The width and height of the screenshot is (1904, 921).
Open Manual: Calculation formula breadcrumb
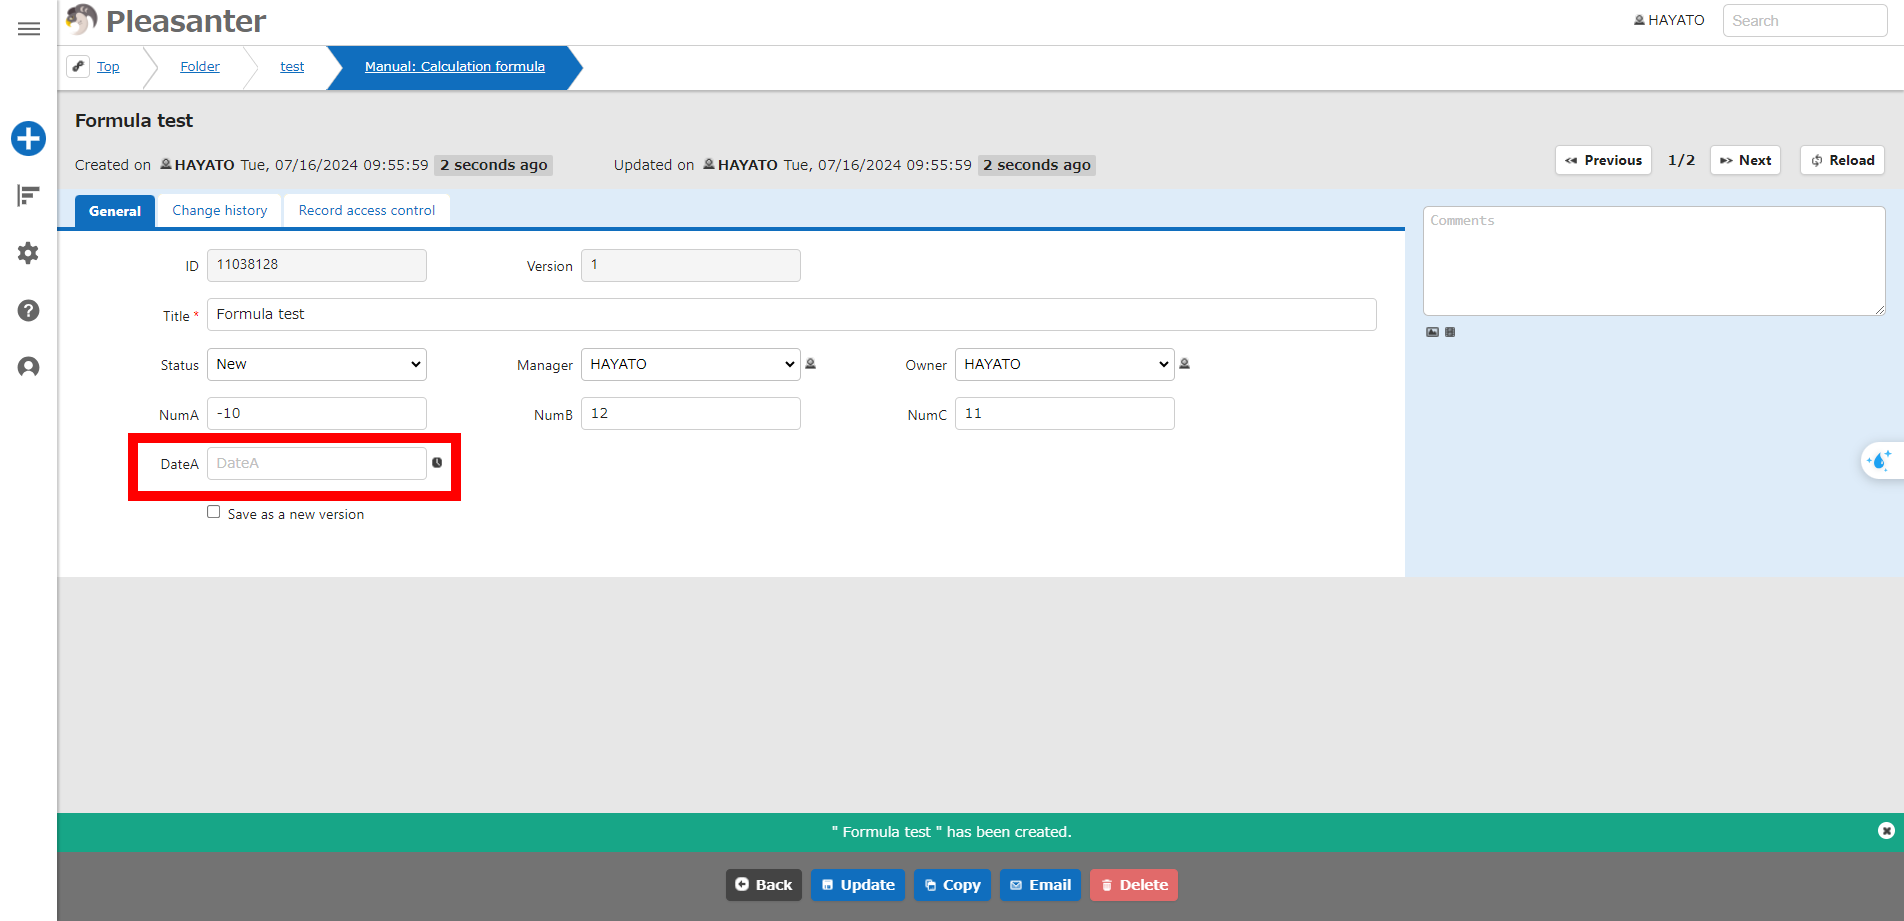455,66
